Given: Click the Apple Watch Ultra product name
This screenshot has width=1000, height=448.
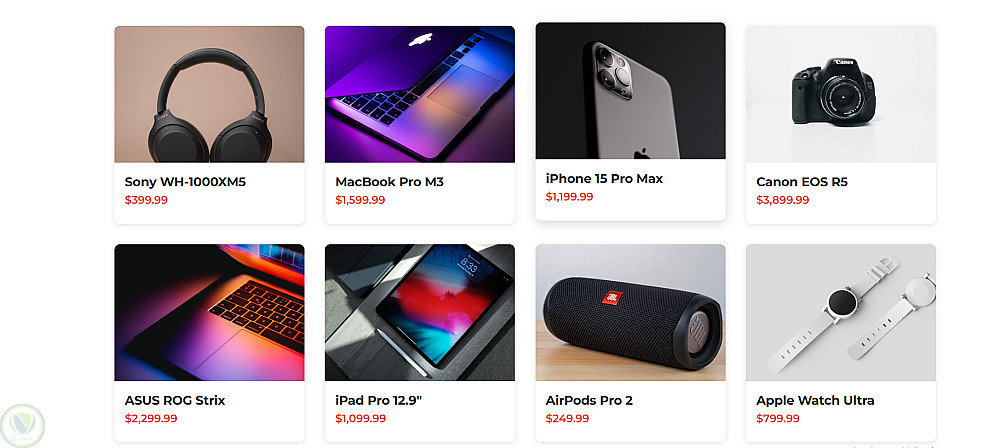Looking at the screenshot, I should click(x=815, y=401).
